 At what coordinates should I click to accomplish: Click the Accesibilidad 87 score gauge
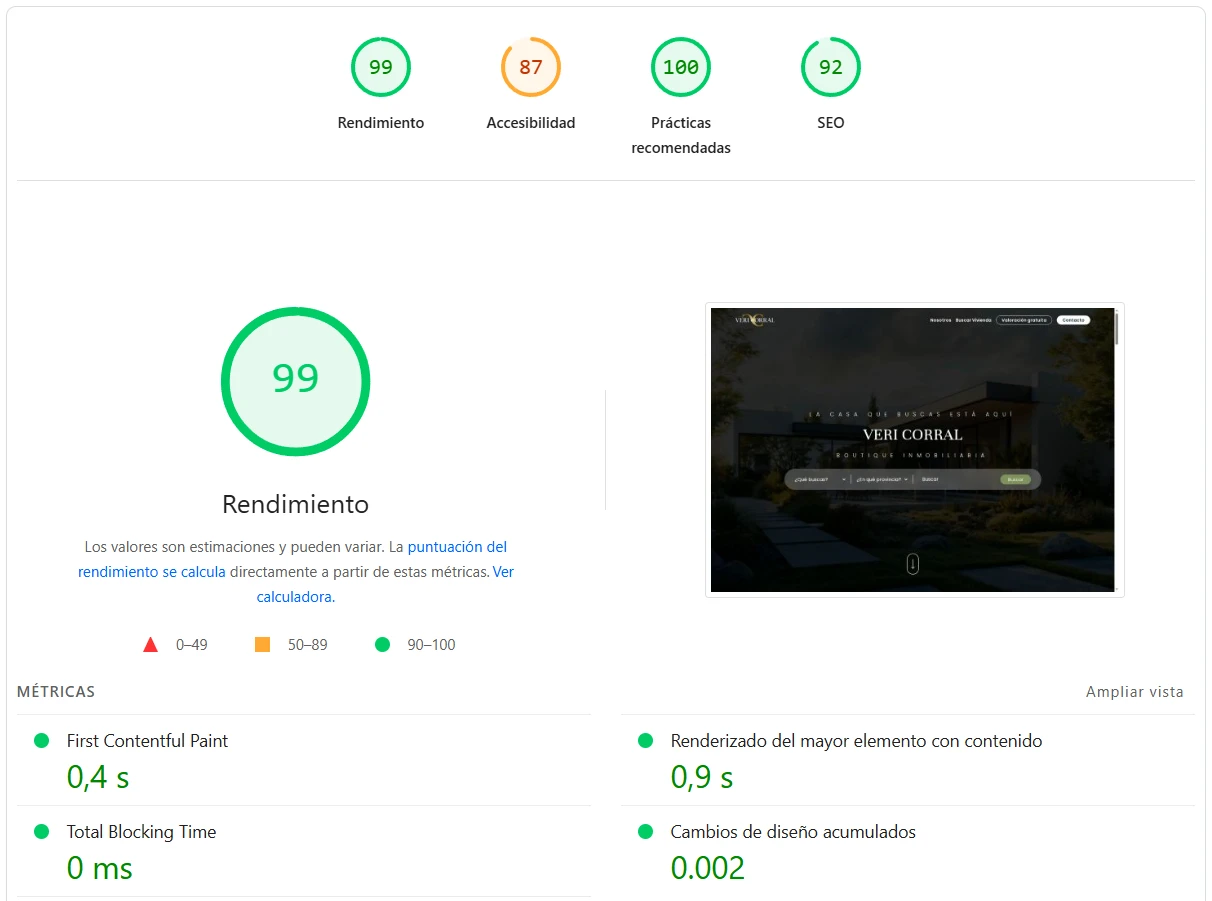pyautogui.click(x=530, y=68)
